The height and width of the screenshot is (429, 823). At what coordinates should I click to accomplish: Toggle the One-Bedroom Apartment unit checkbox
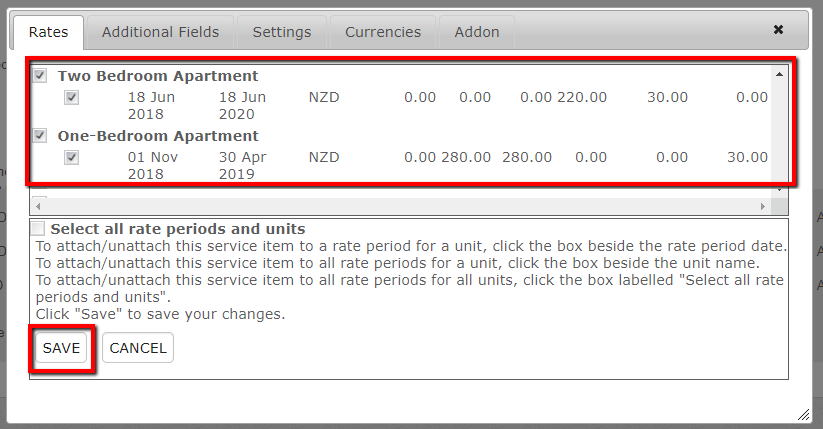40,135
